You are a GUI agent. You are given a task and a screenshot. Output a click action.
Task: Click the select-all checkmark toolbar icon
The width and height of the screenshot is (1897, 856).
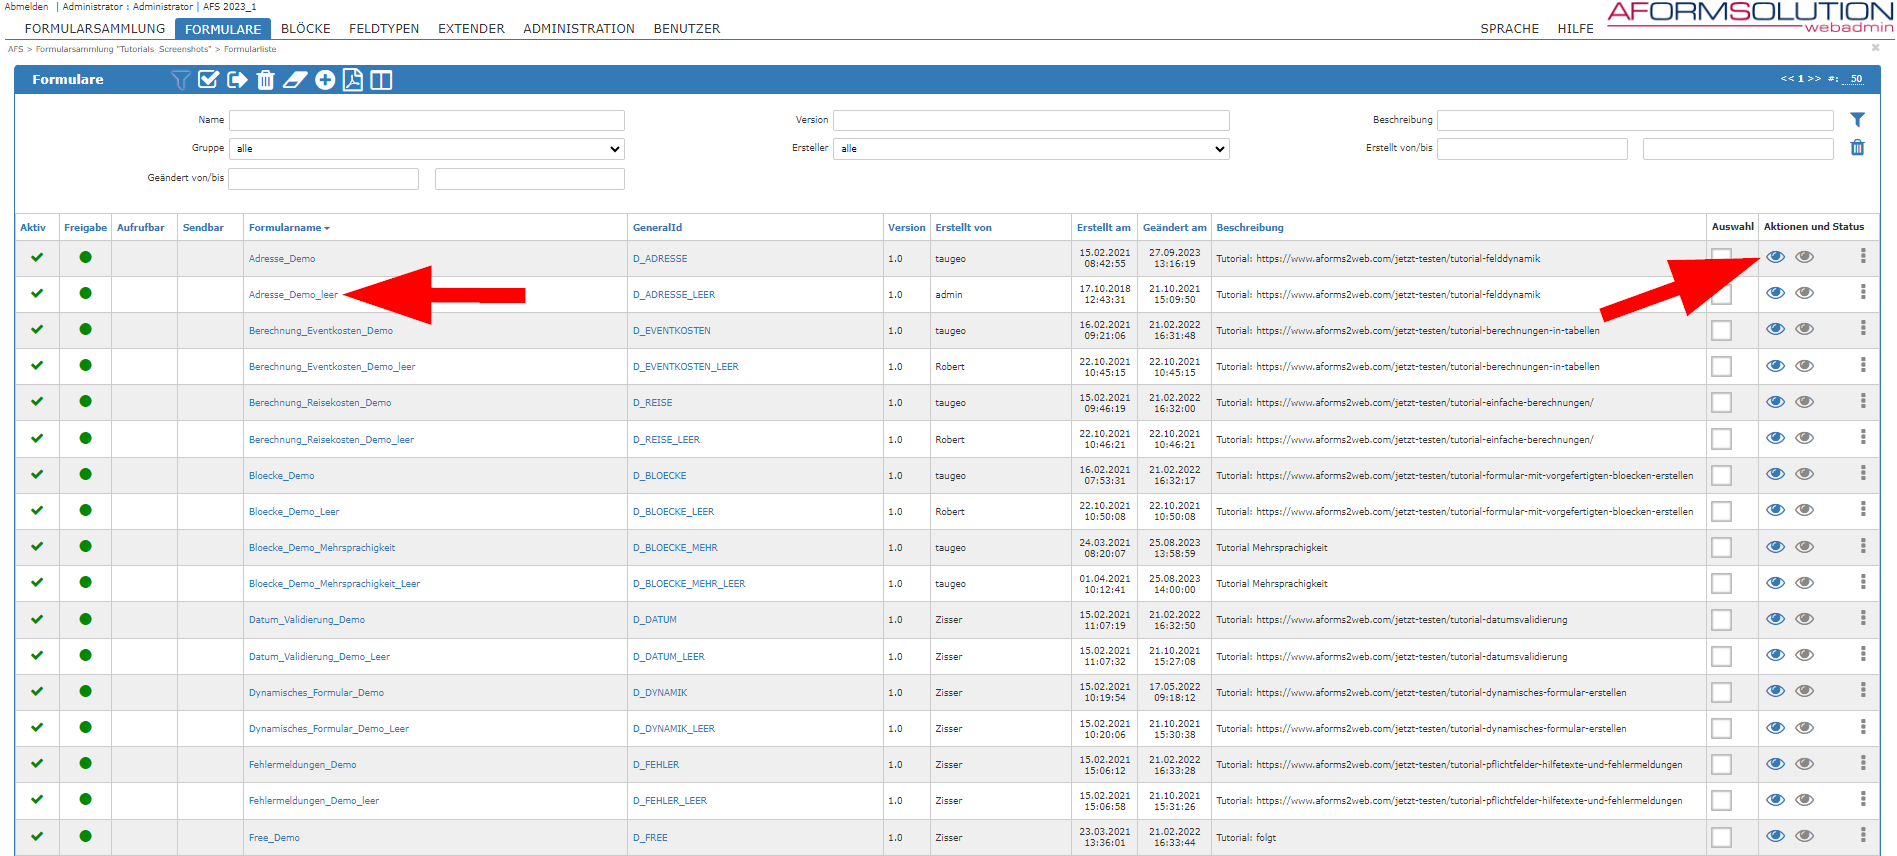(209, 80)
